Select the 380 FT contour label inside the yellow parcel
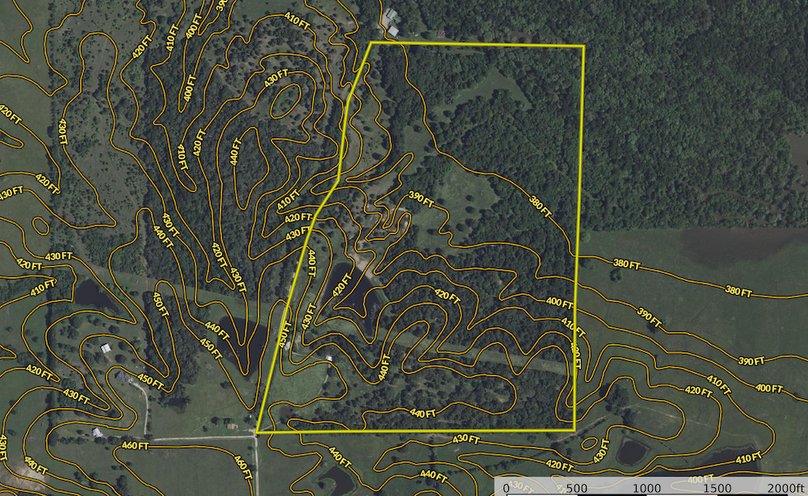This screenshot has height=496, width=808. pyautogui.click(x=540, y=206)
